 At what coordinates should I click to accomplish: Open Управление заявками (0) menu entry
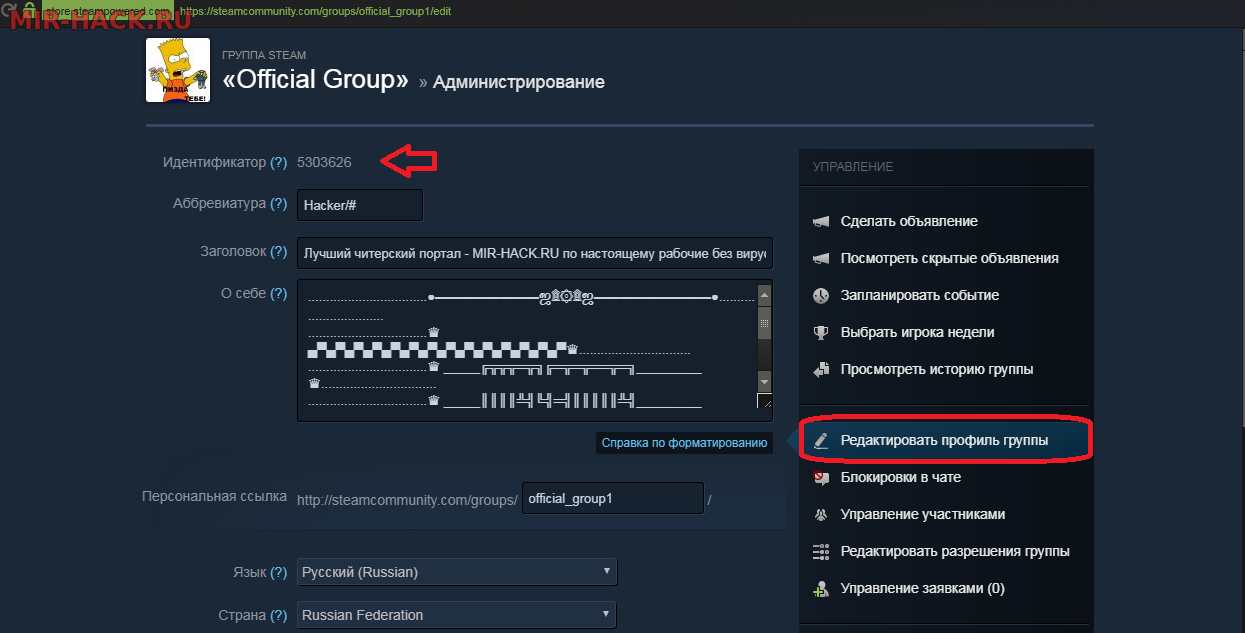(x=922, y=589)
